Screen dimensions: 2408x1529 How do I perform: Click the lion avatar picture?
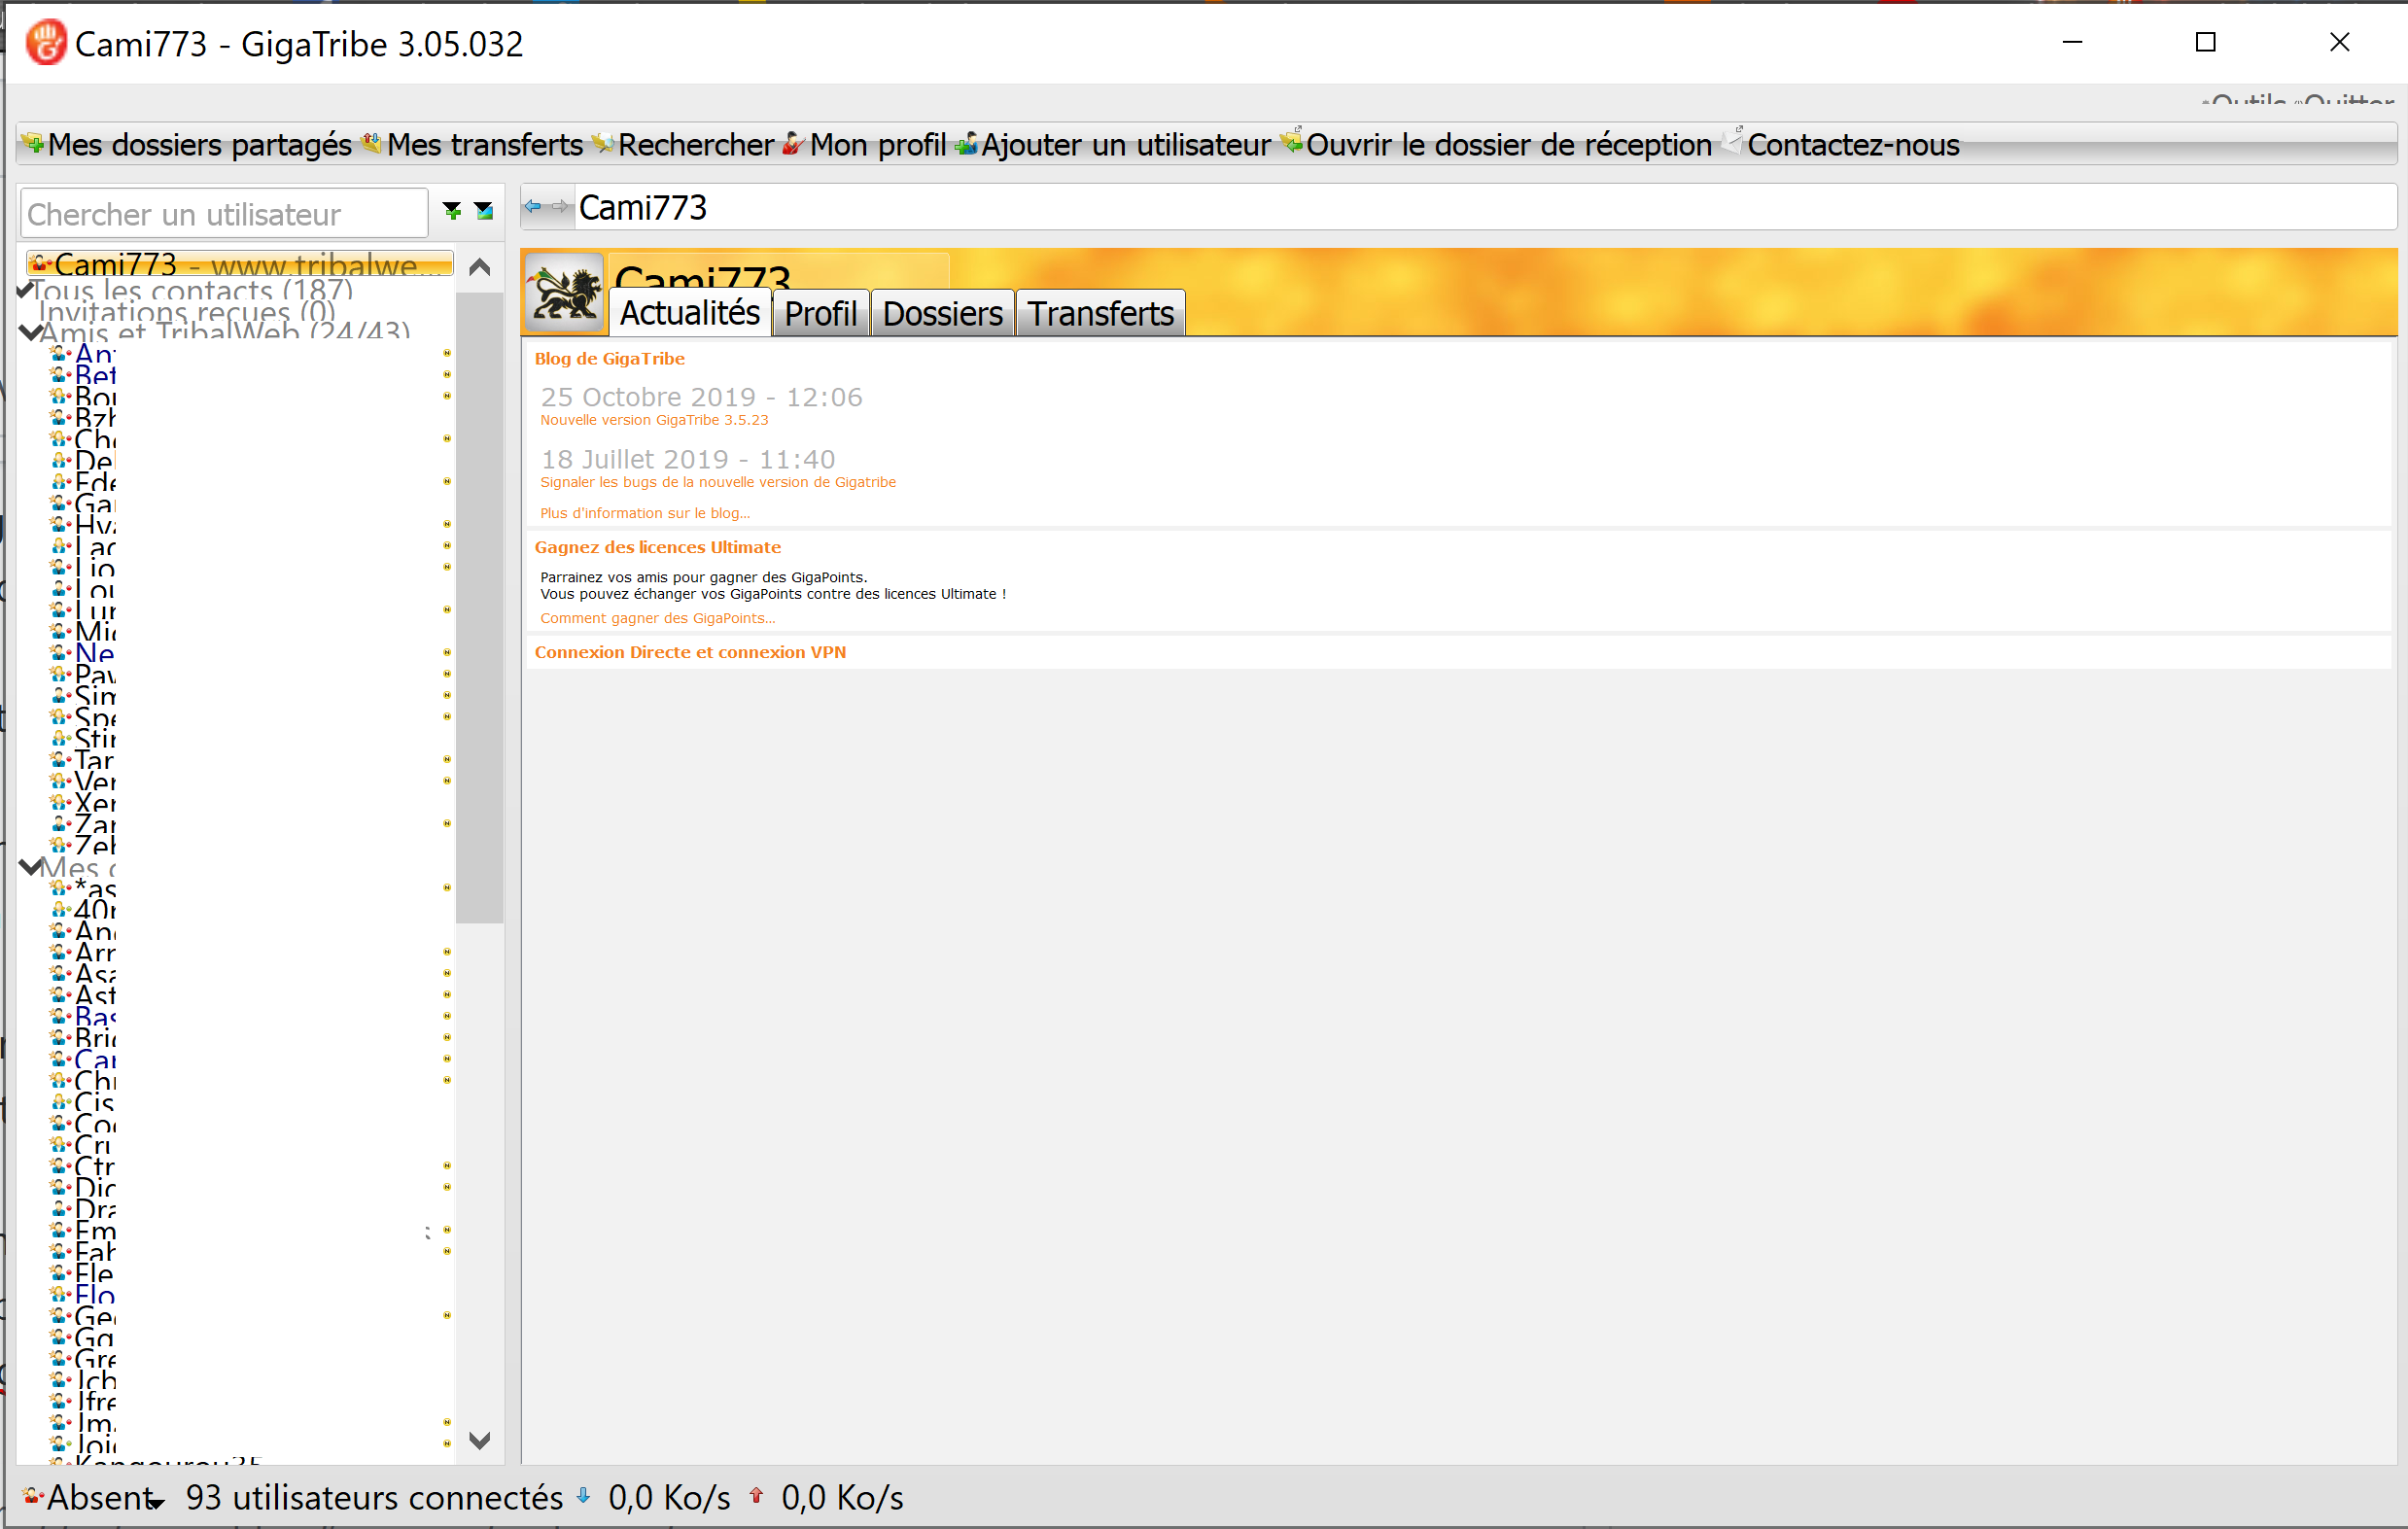click(x=564, y=294)
